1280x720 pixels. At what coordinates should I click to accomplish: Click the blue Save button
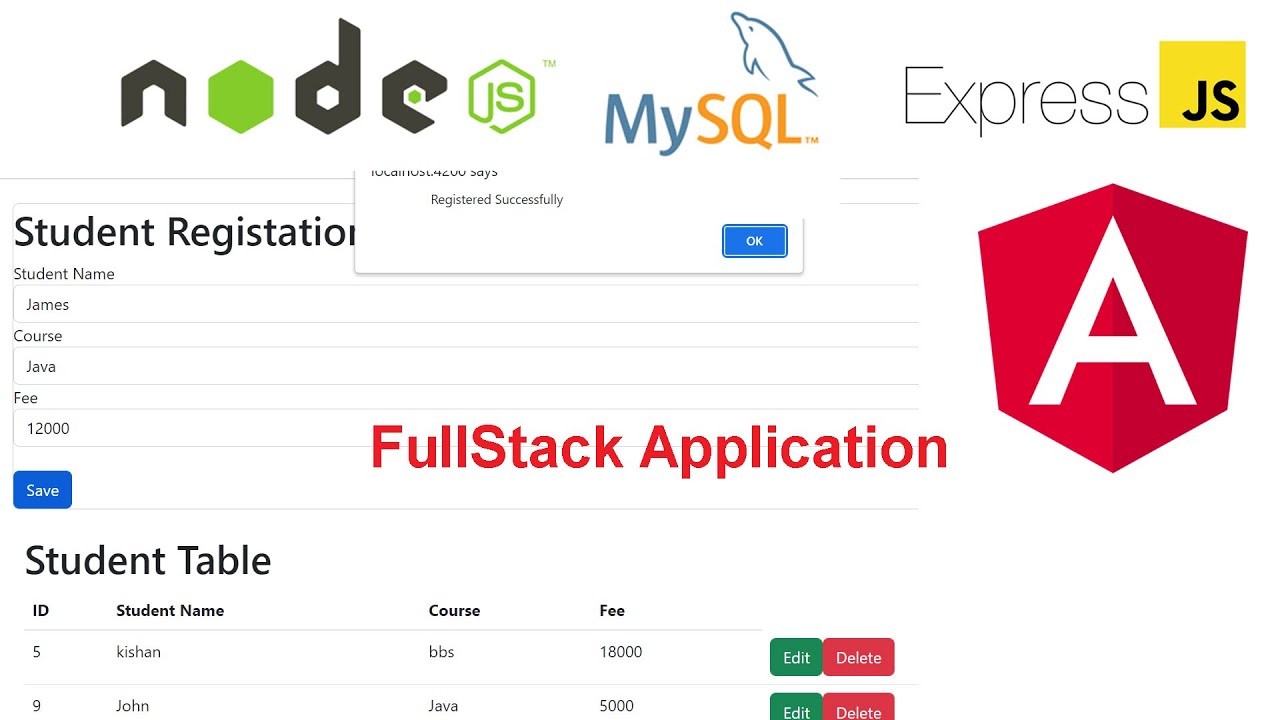click(42, 490)
